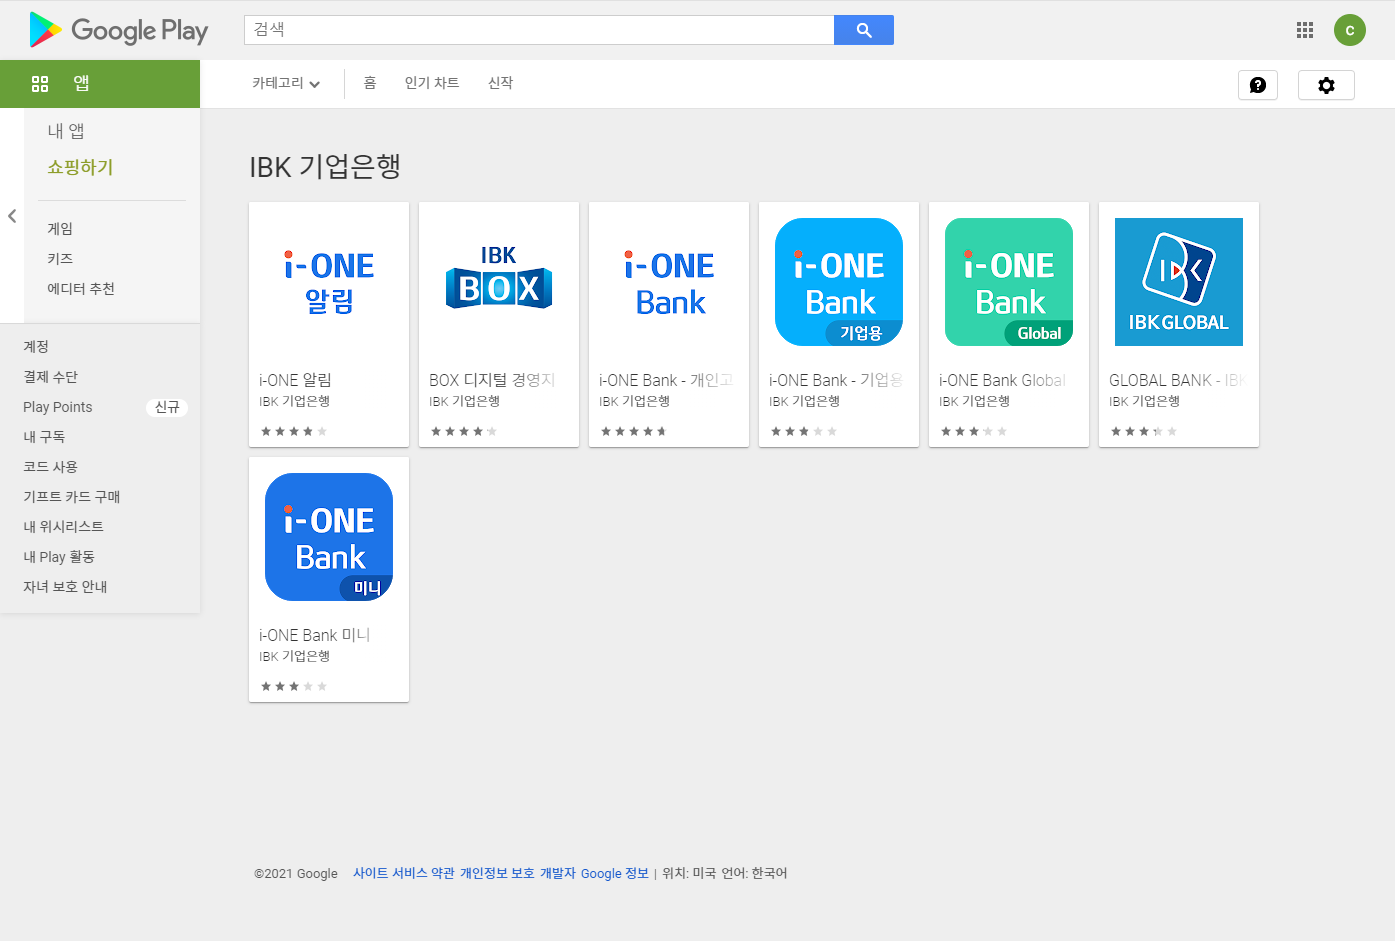Open the 계정 link
This screenshot has width=1395, height=941.
(x=36, y=347)
